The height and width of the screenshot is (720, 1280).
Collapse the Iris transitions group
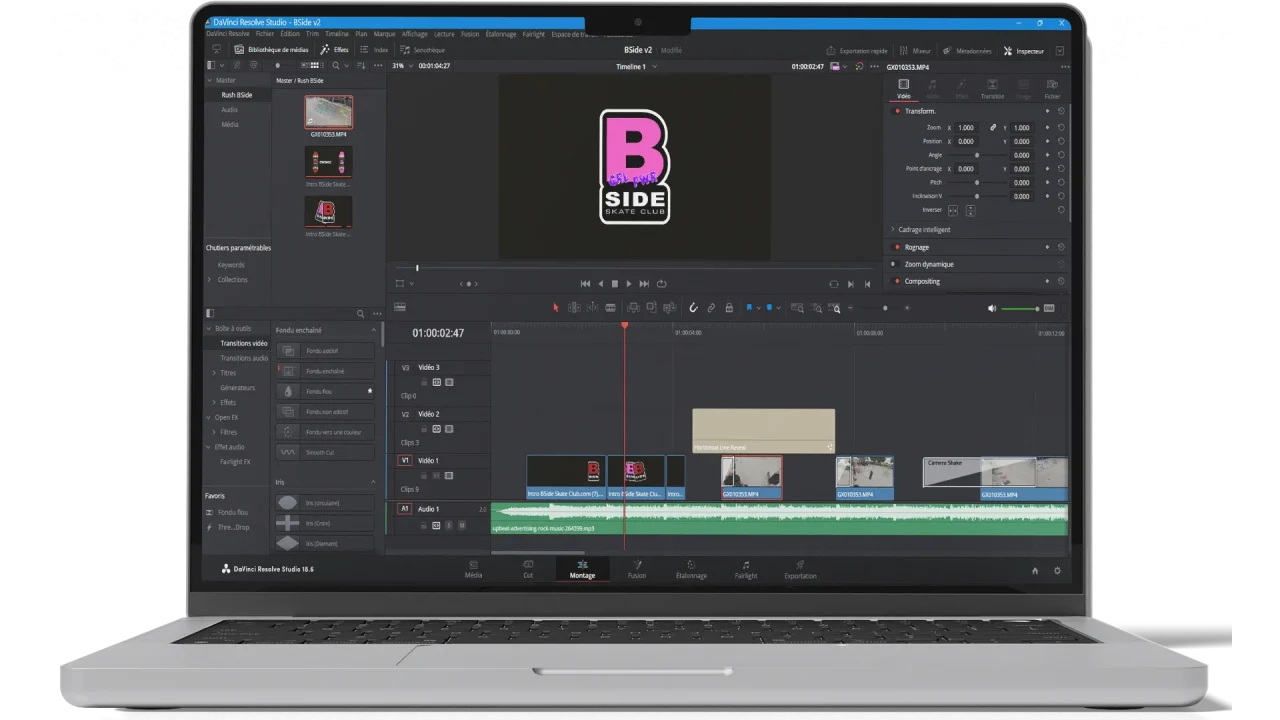tap(374, 482)
